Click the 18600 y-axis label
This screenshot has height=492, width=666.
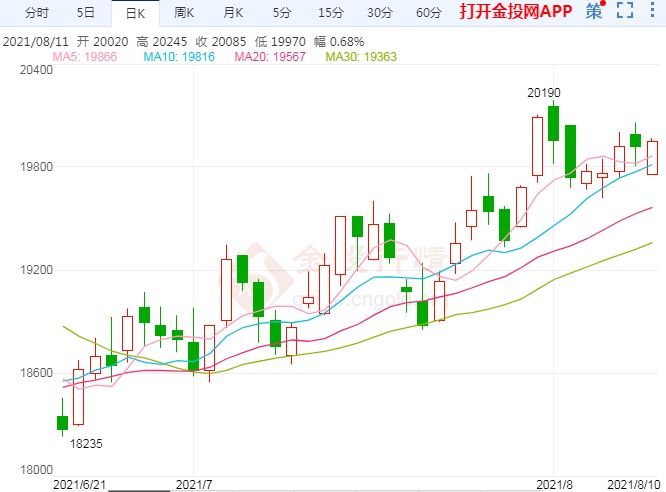(x=37, y=373)
